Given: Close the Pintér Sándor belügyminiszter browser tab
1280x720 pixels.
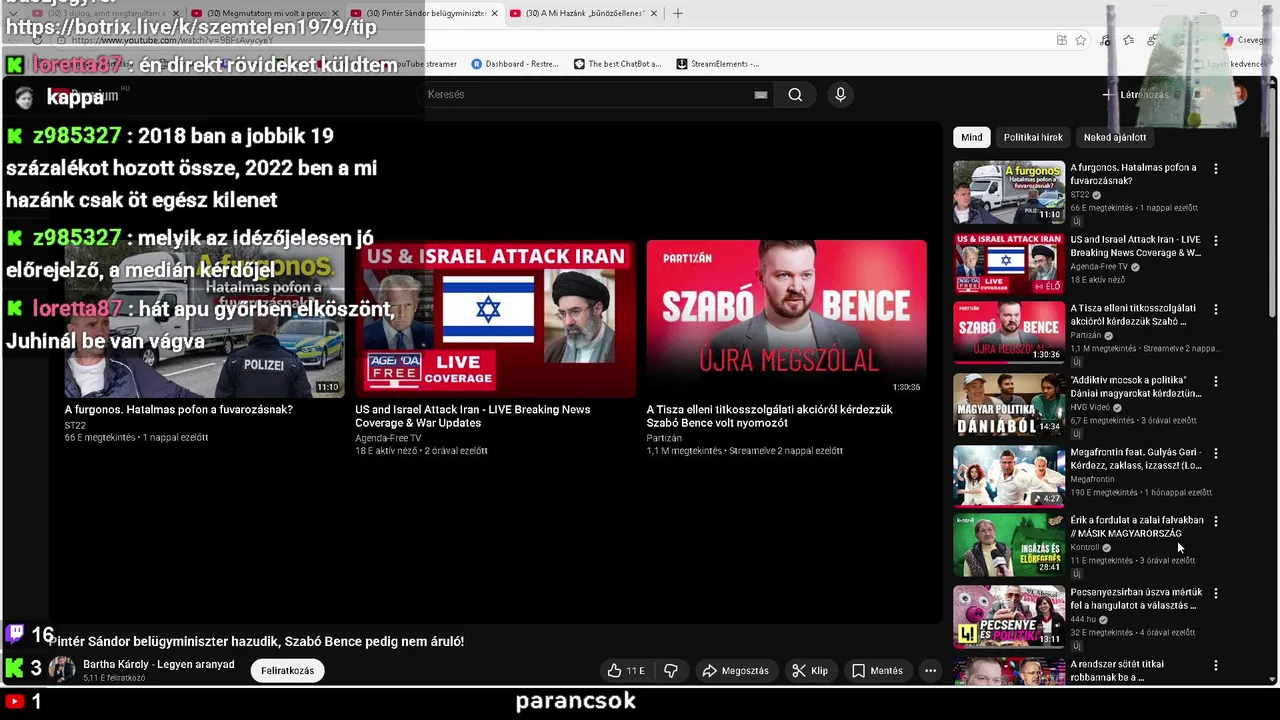Looking at the screenshot, I should (x=494, y=13).
